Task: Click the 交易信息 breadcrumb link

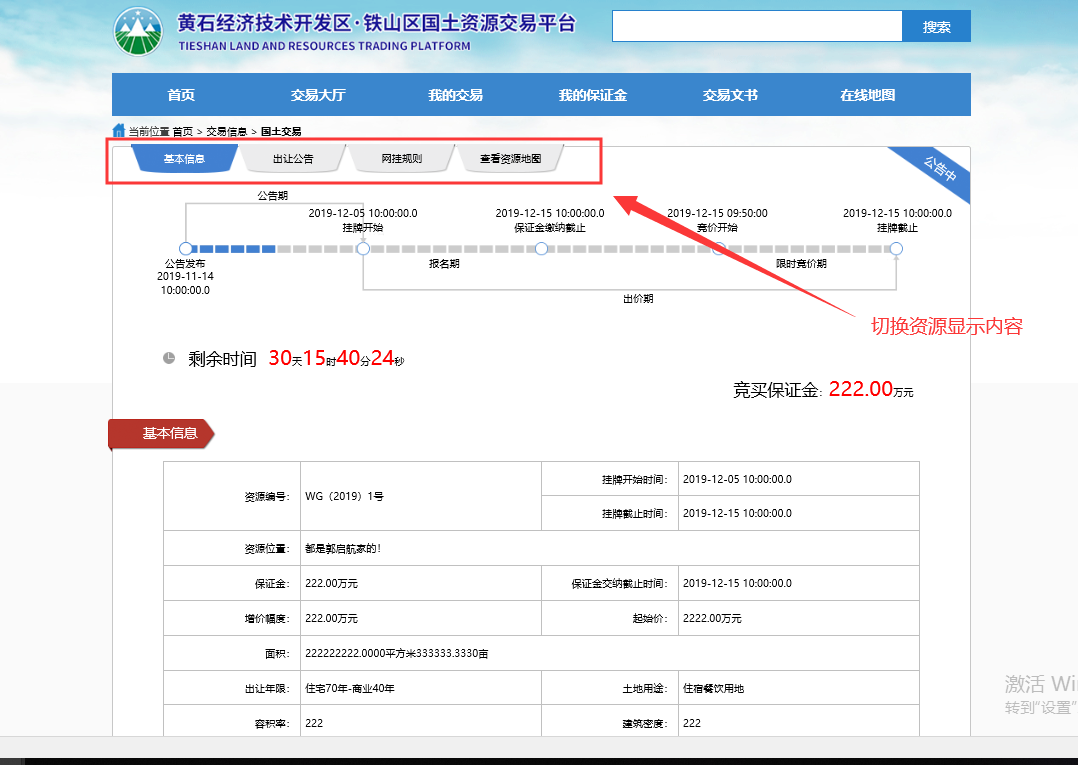Action: tap(226, 131)
